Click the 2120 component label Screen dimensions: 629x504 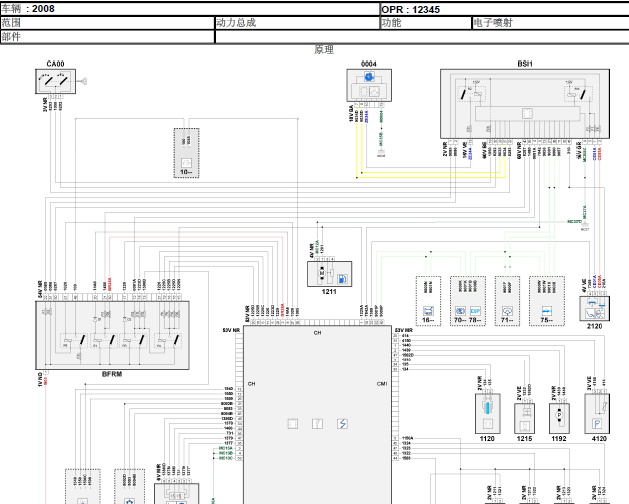click(x=595, y=326)
